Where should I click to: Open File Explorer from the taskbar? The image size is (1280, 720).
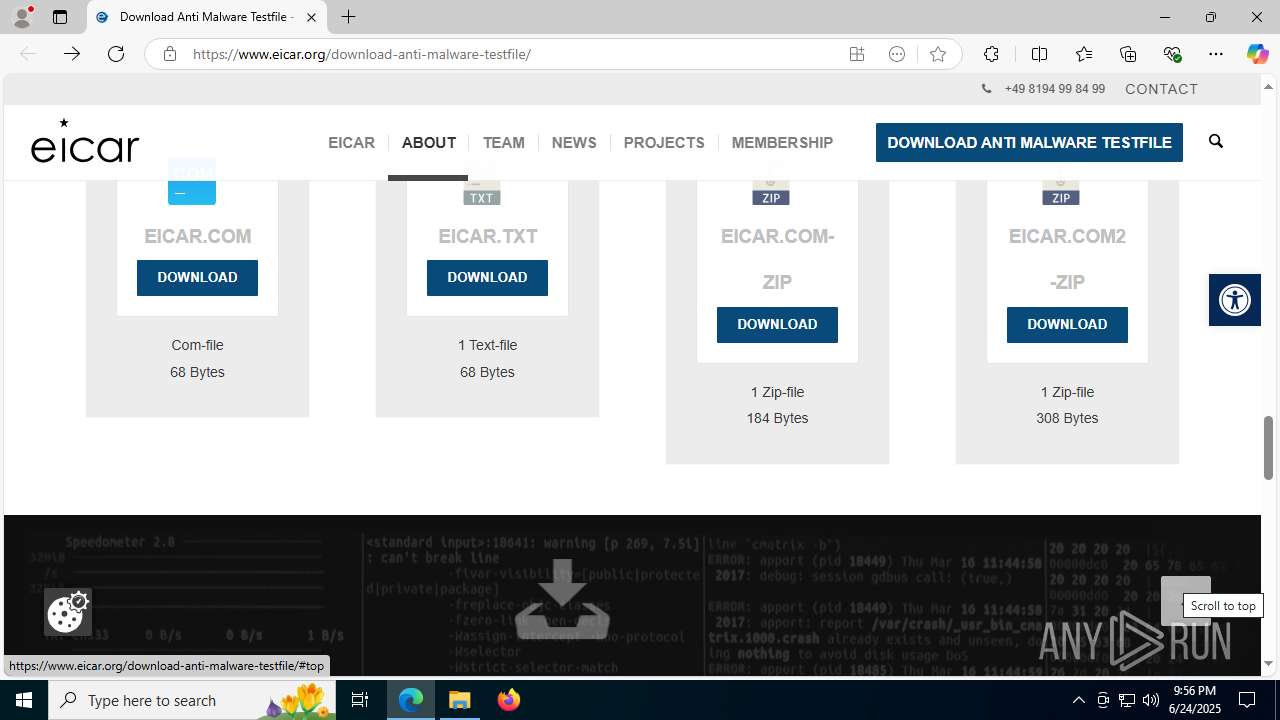pyautogui.click(x=460, y=700)
